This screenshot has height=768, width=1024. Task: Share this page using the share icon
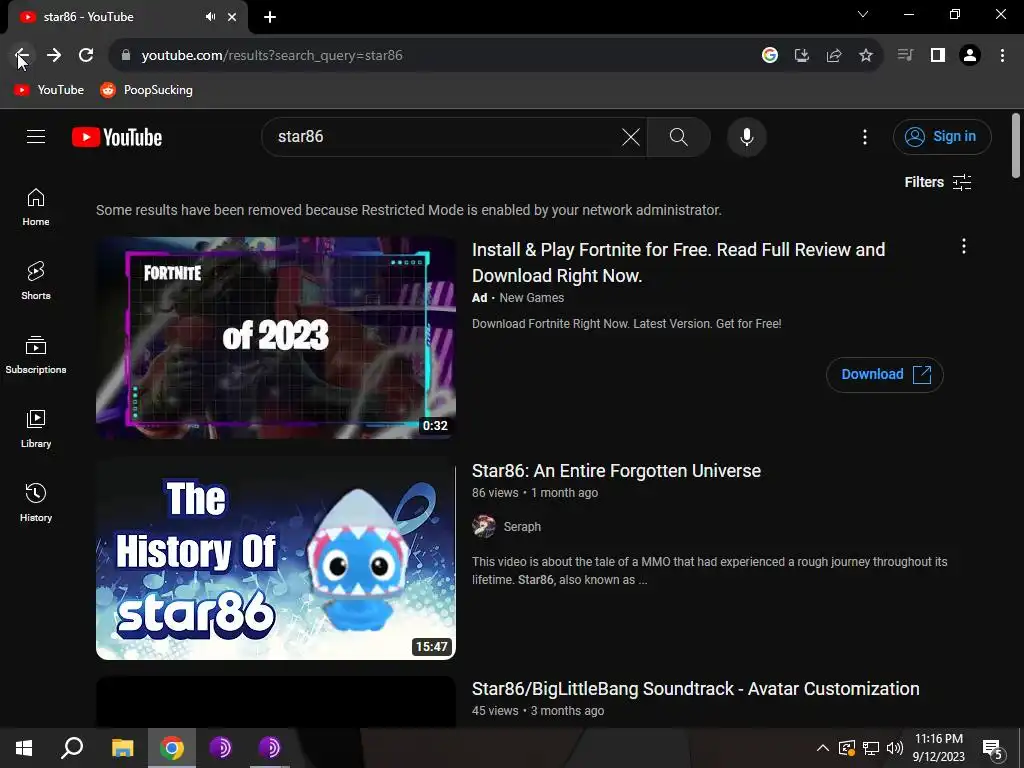(x=834, y=56)
